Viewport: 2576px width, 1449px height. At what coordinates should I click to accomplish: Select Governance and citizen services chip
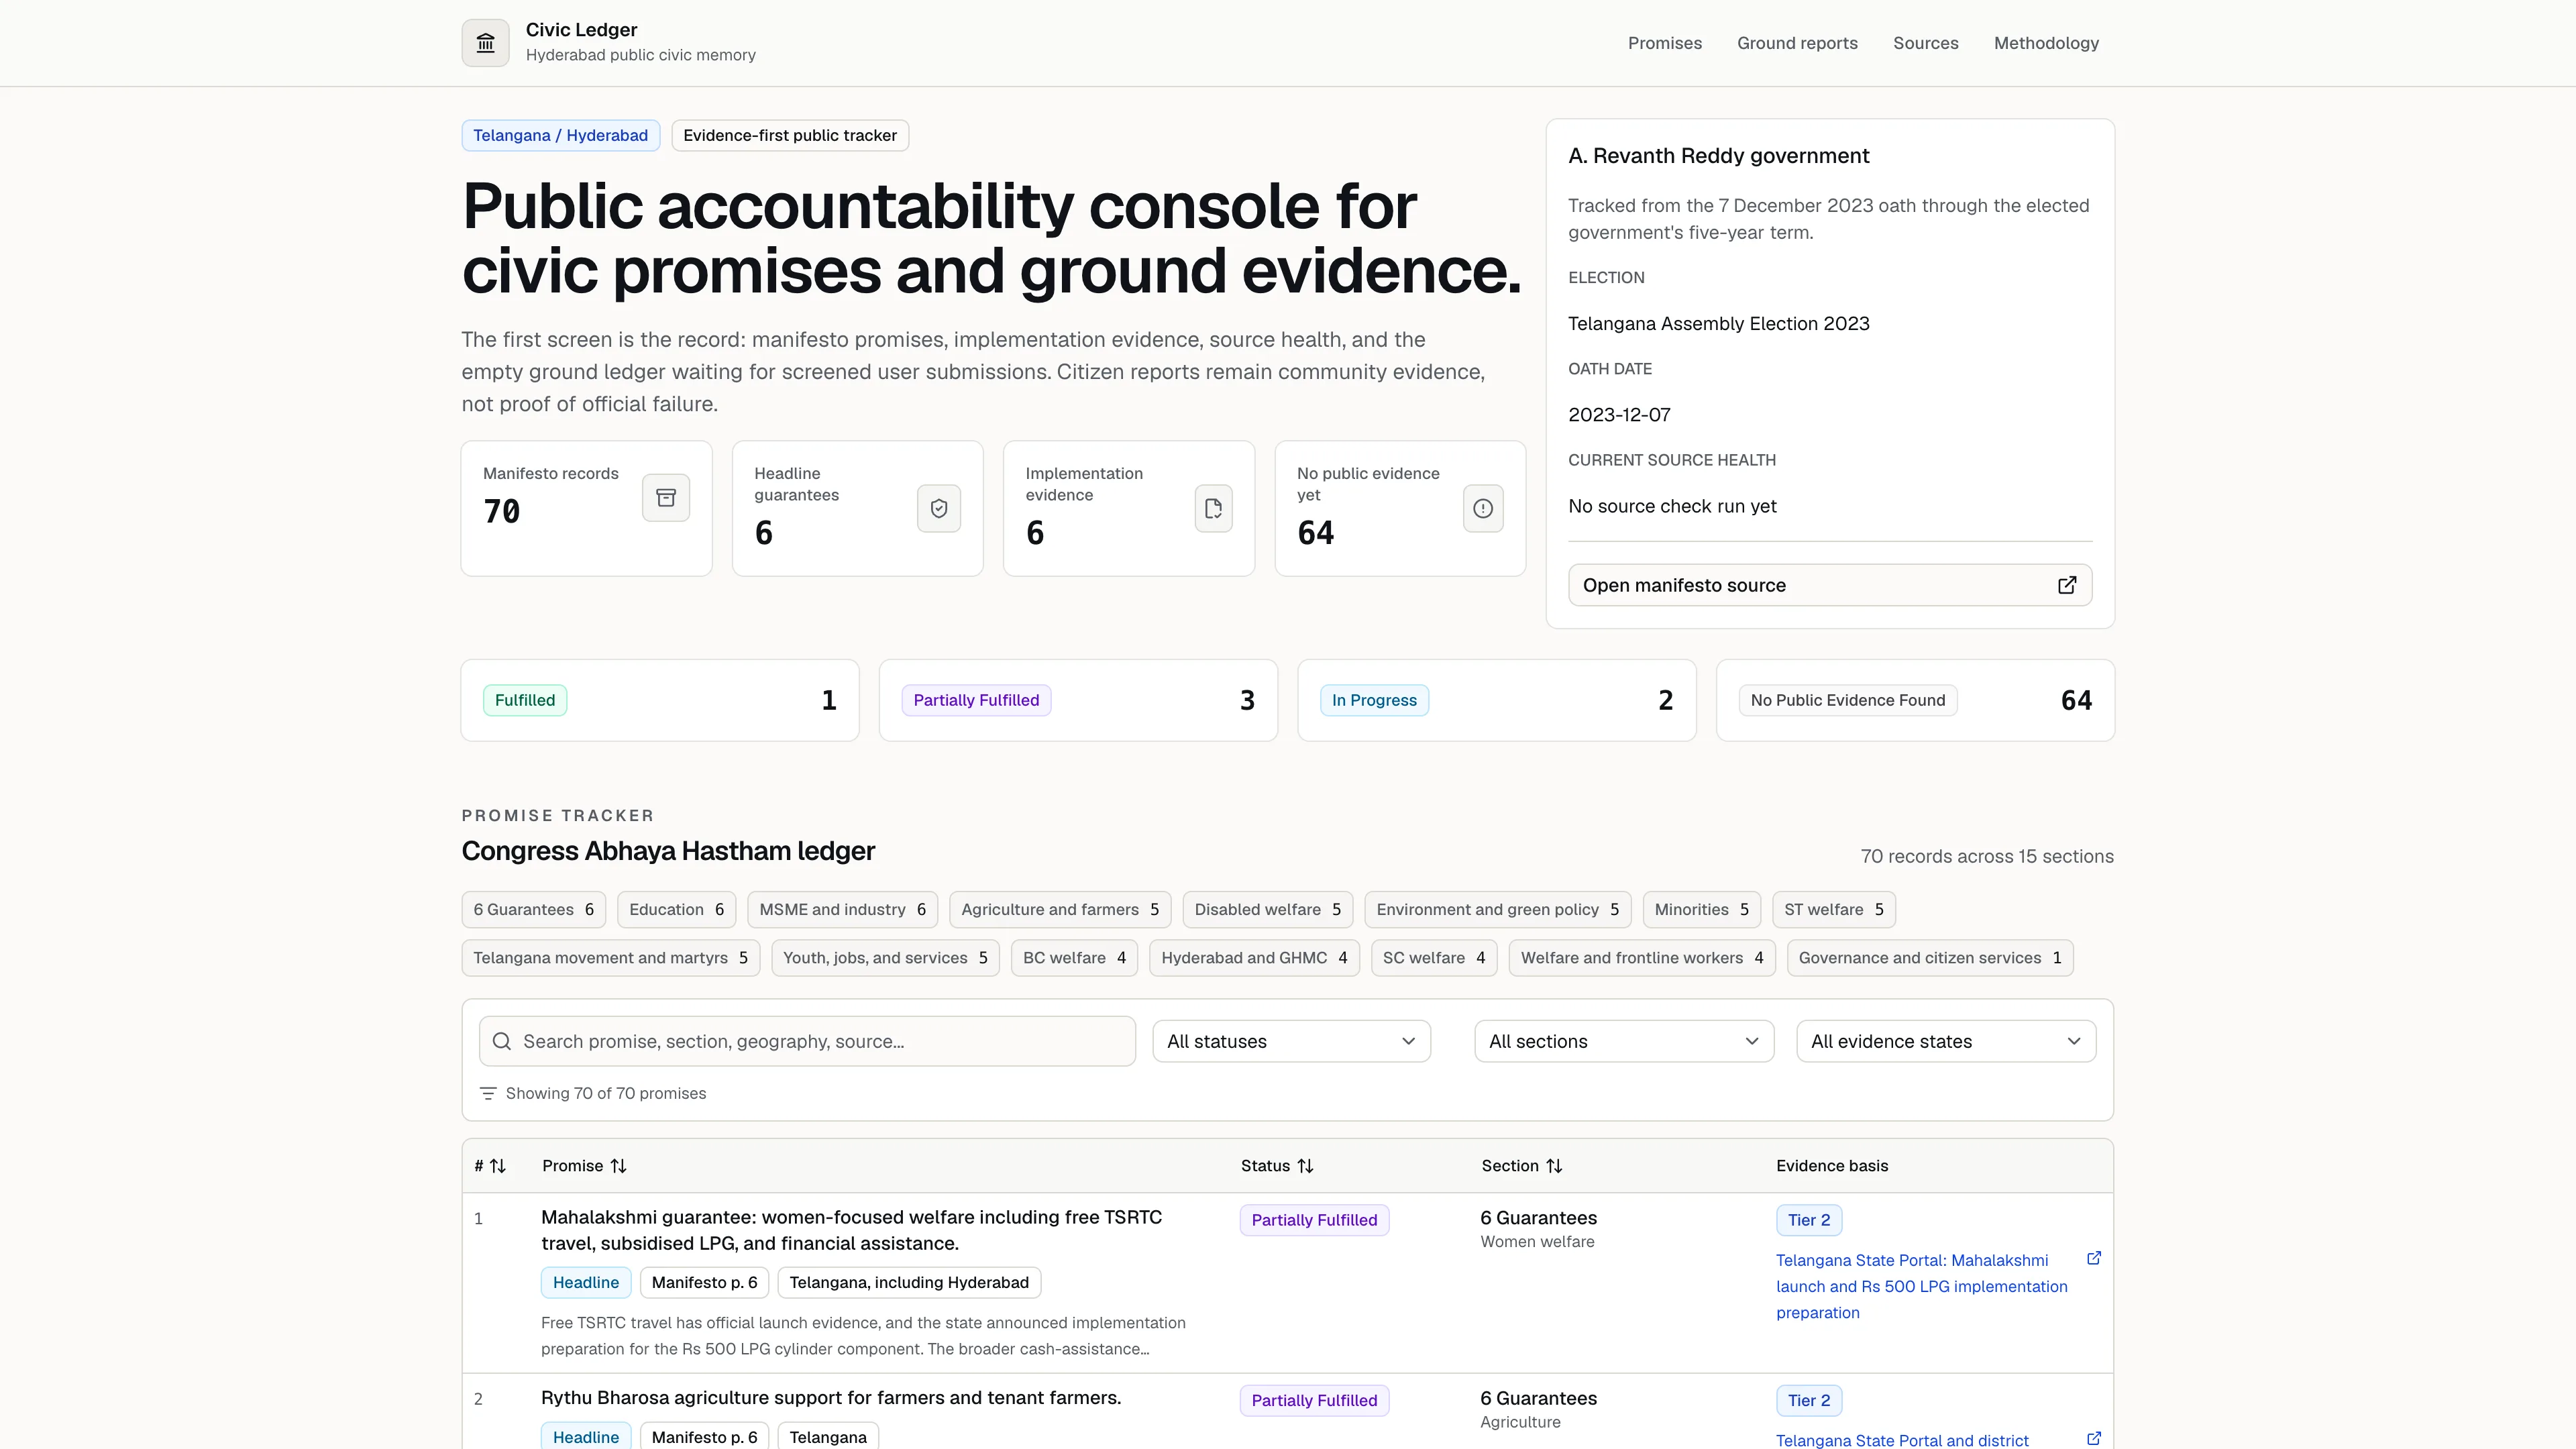1930,957
